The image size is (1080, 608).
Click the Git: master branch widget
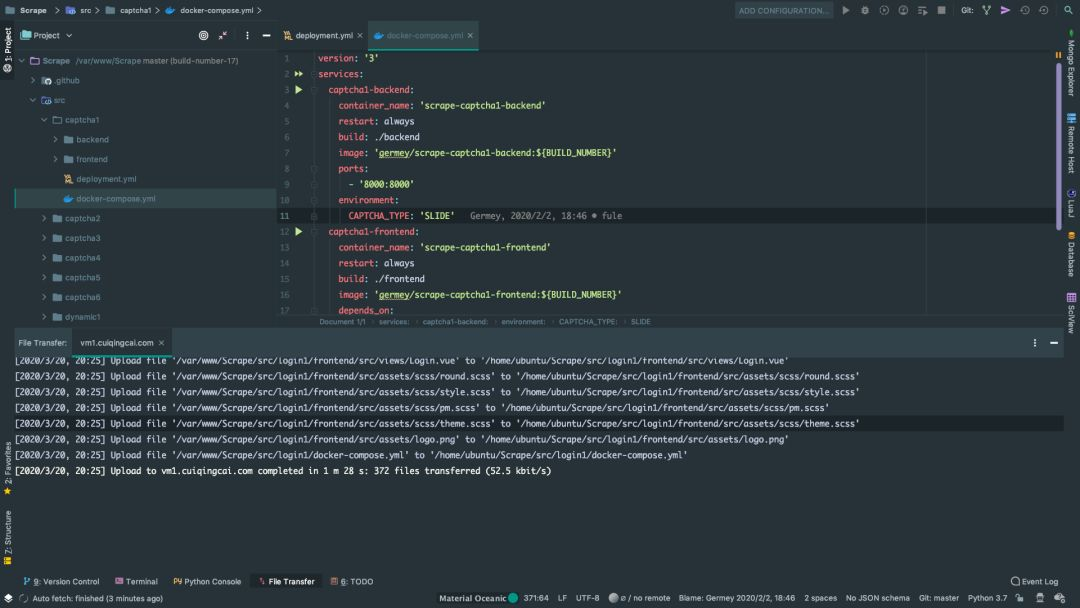click(938, 598)
